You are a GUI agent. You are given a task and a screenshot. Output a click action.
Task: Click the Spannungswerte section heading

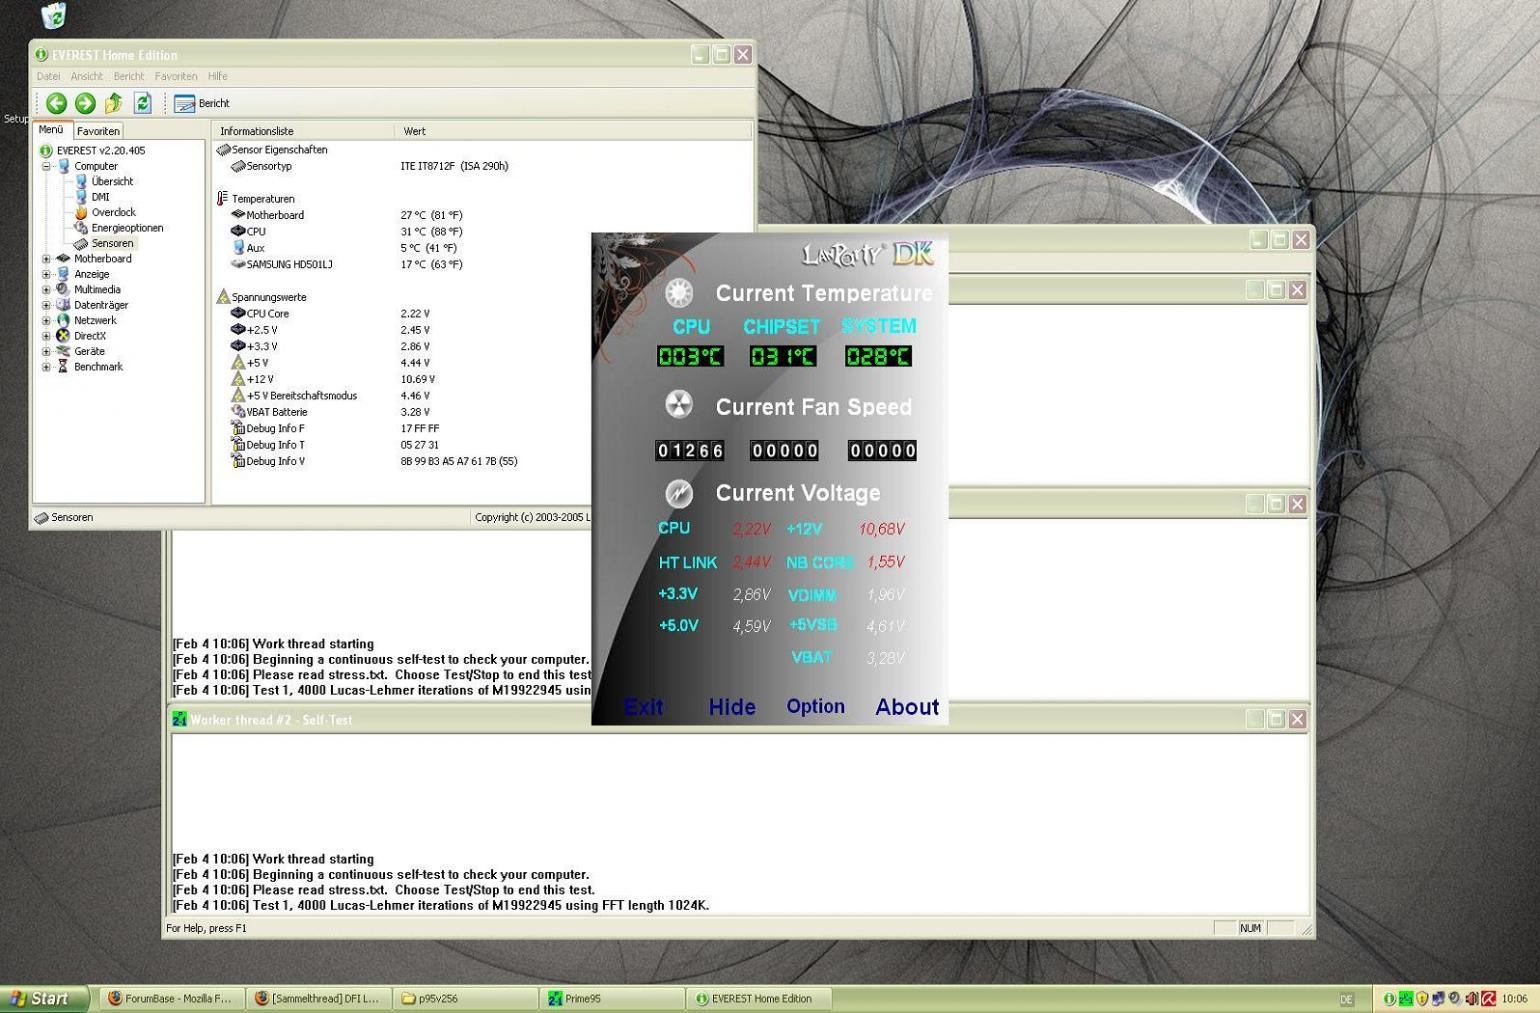(269, 297)
